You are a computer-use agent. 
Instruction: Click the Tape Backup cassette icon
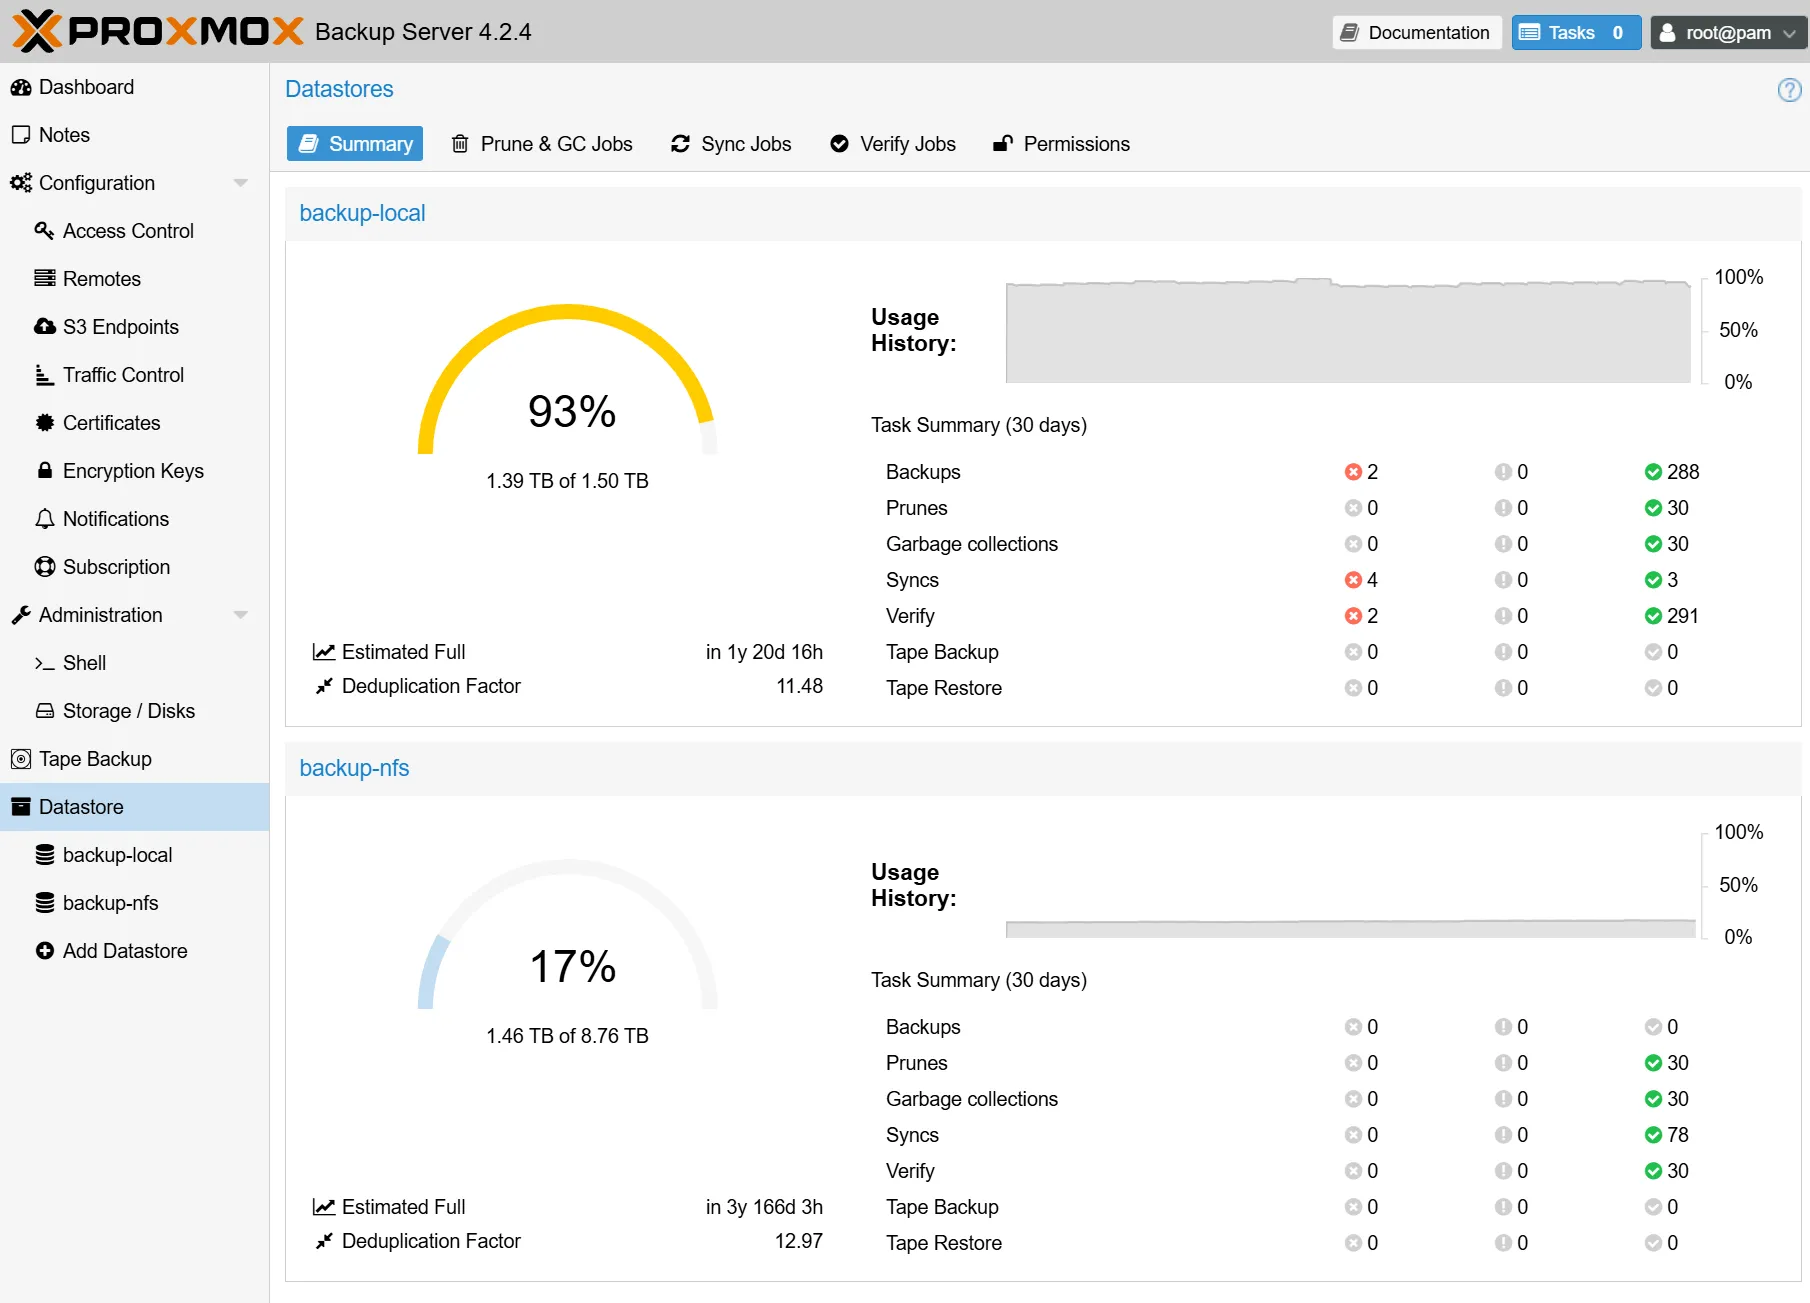[x=21, y=759]
